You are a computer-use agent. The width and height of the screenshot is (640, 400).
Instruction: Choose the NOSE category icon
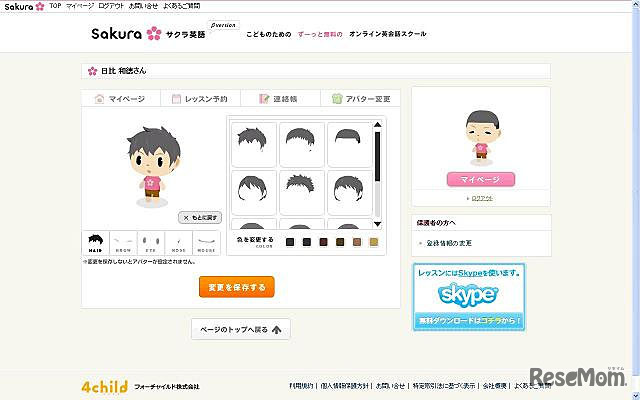pyautogui.click(x=178, y=243)
